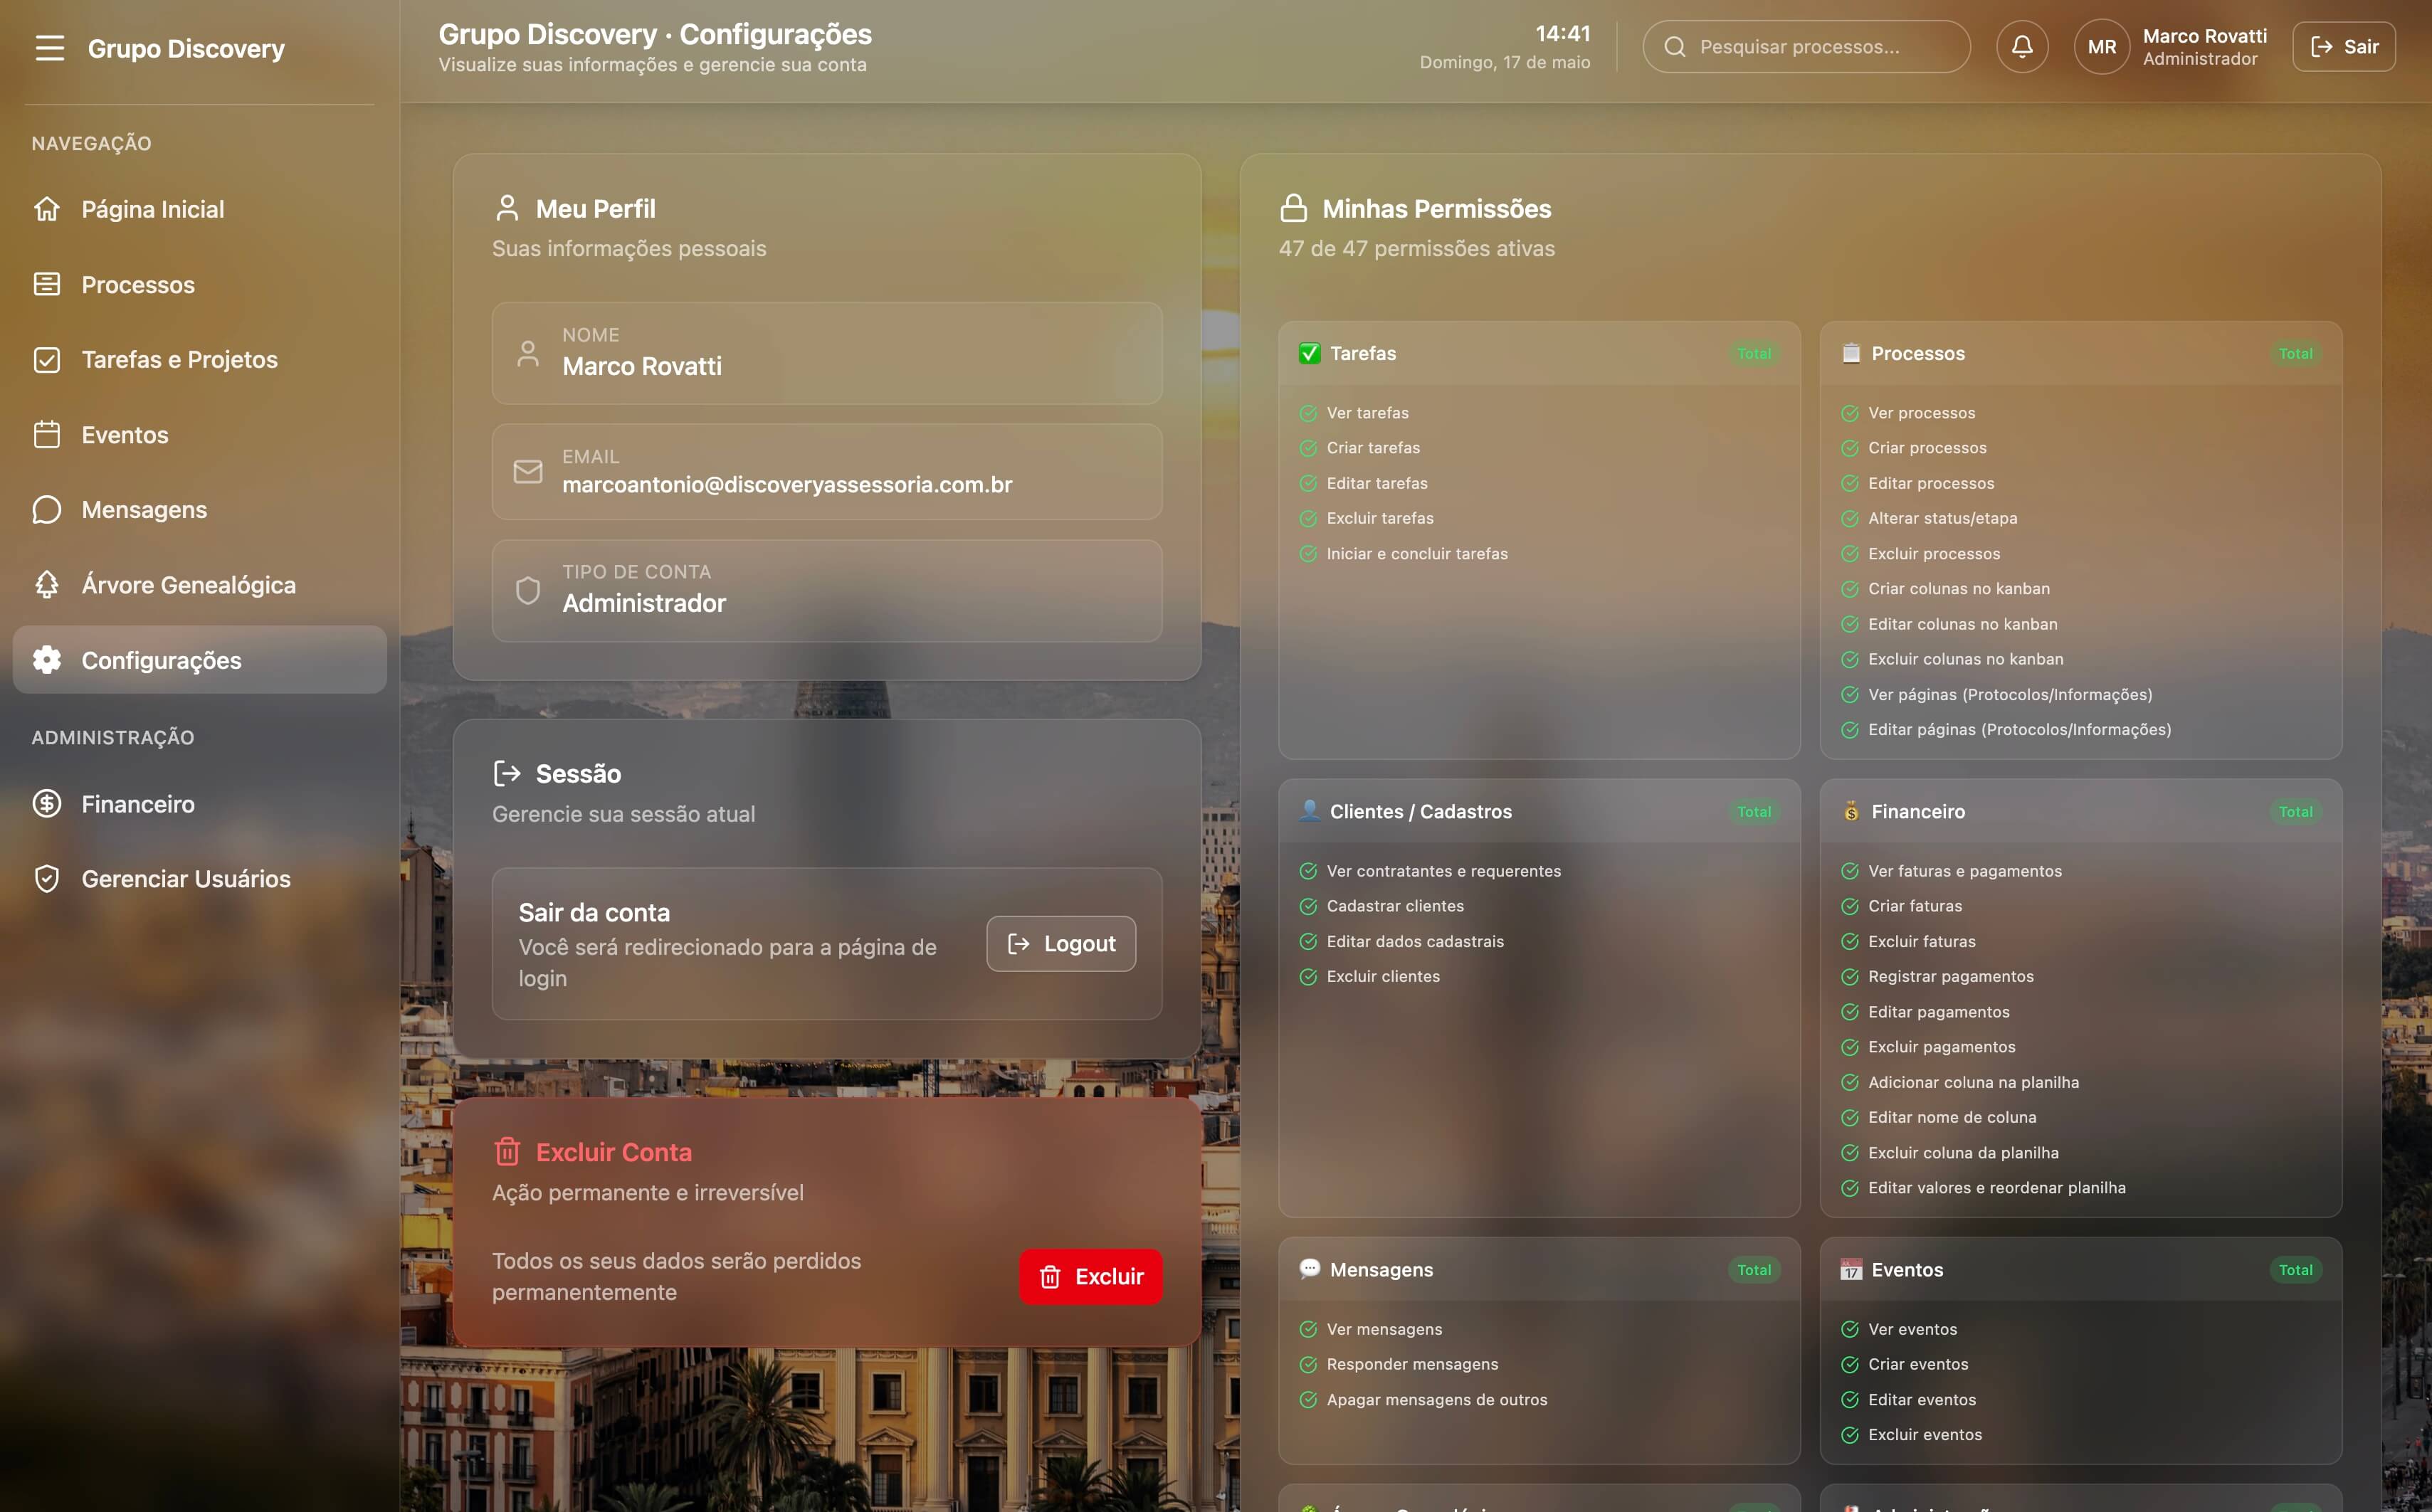Click the red trash icon beside Excluir Conta
The image size is (2432, 1512).
[x=507, y=1152]
